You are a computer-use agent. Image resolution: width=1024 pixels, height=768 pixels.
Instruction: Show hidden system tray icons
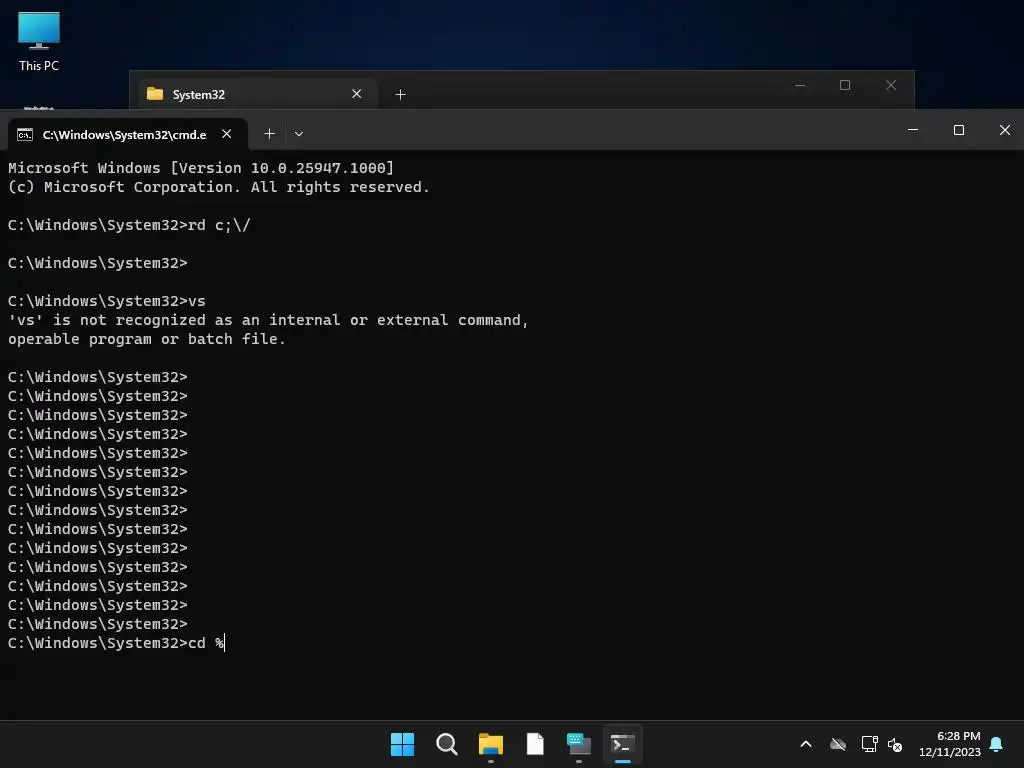tap(806, 744)
